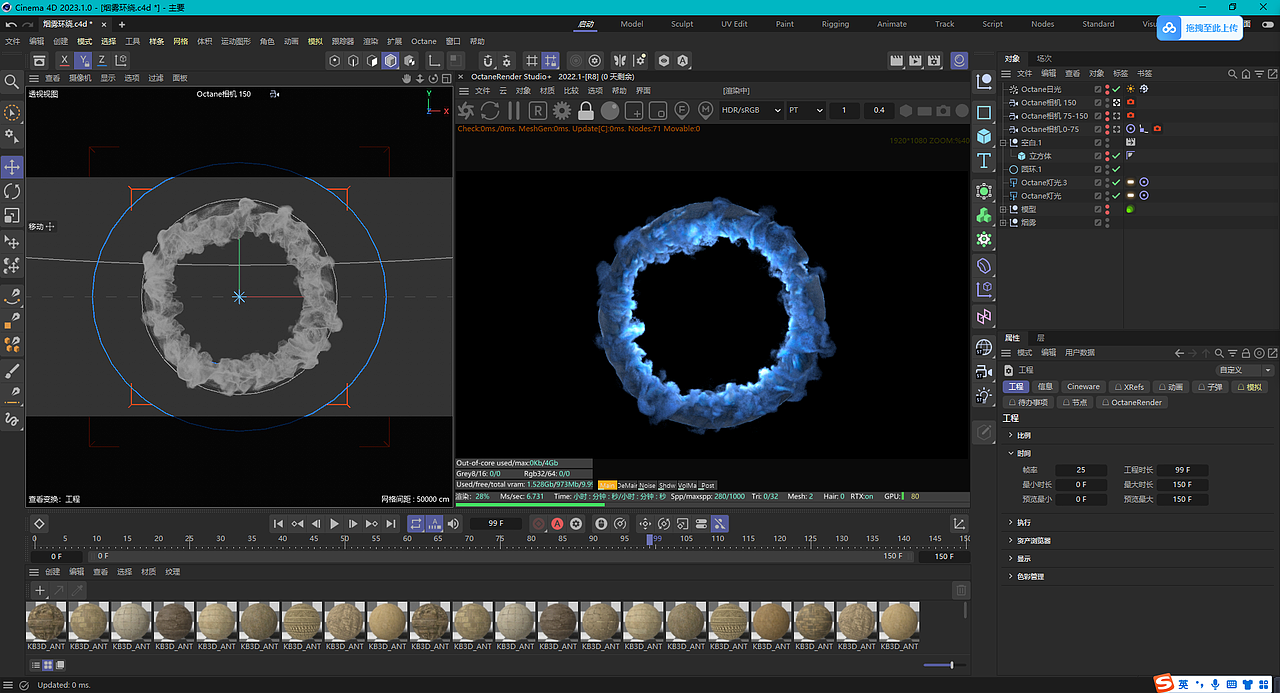
Task: Click the search icon in Object Manager
Action: (x=1233, y=74)
